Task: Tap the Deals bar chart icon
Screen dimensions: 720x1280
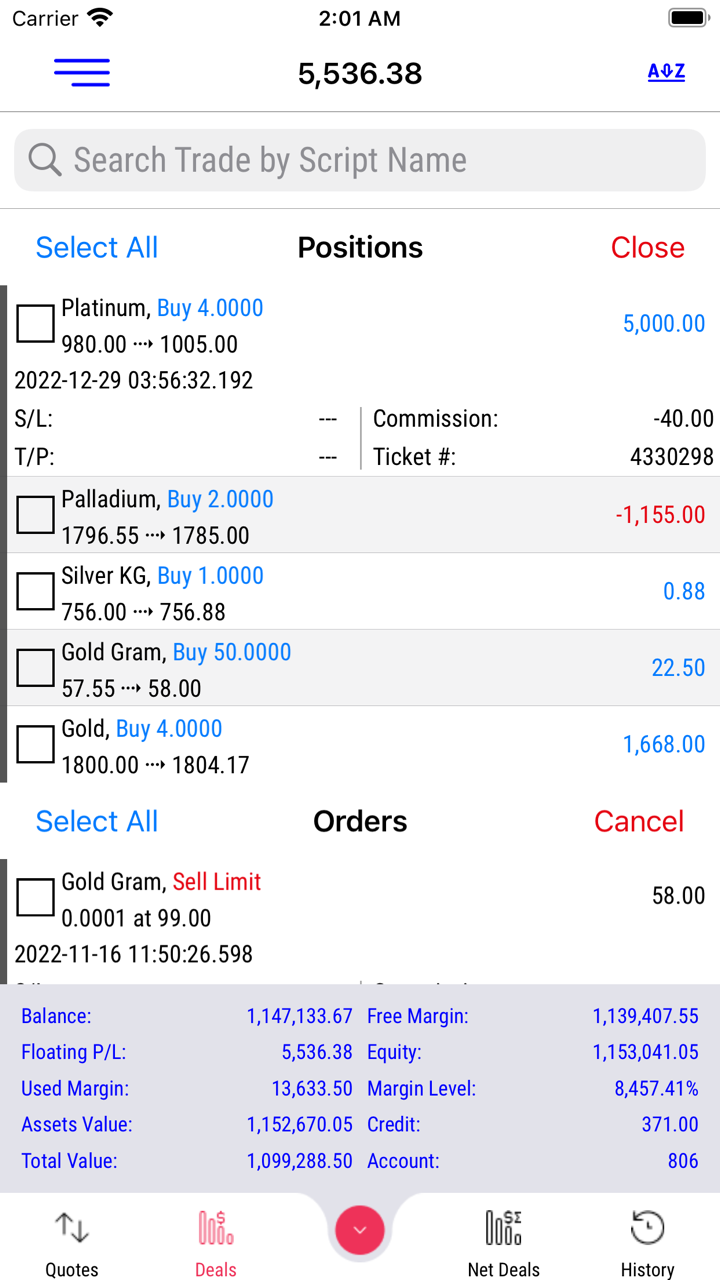Action: click(216, 1227)
